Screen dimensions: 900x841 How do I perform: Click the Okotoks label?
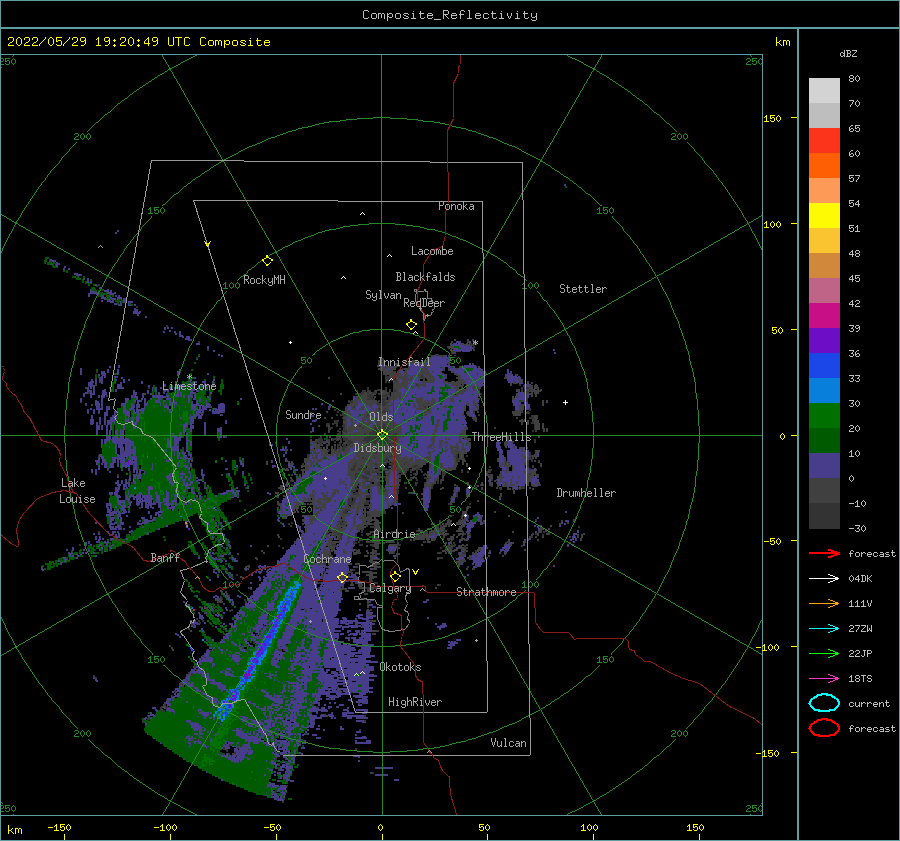coord(400,667)
